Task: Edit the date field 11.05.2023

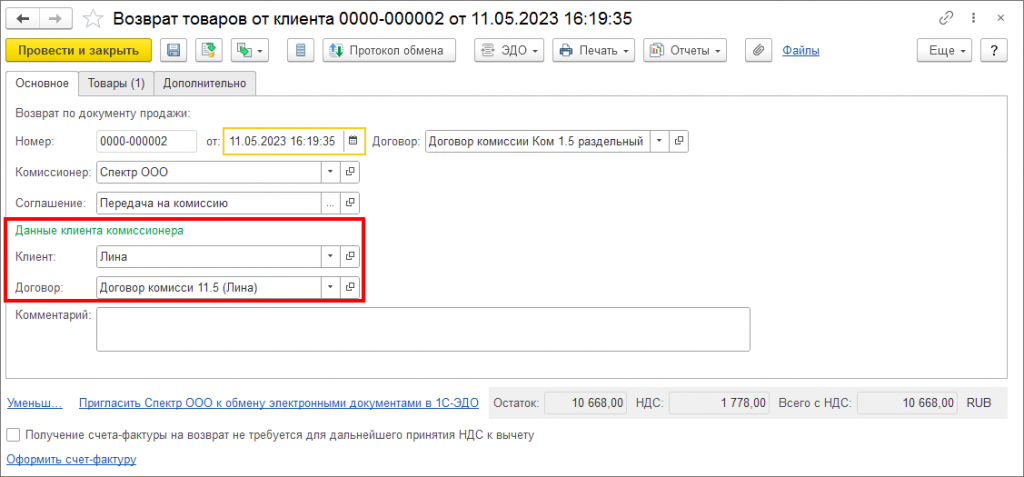Action: tap(284, 141)
